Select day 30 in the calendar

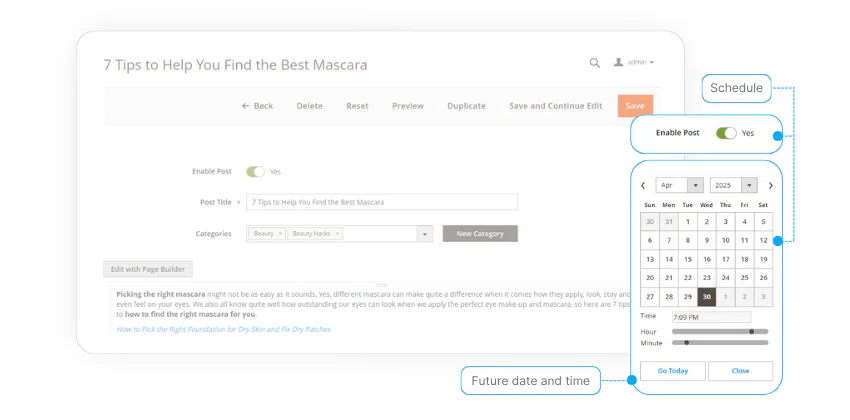point(706,296)
